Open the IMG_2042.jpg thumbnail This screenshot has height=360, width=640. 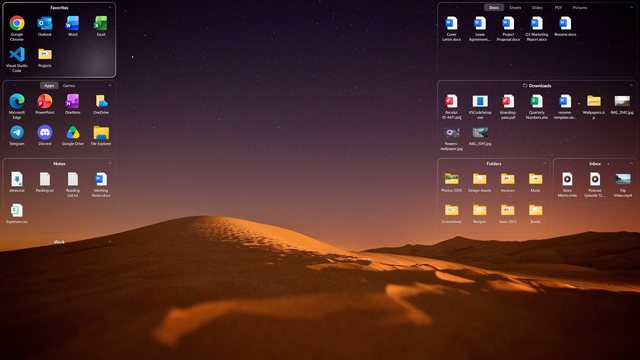click(x=622, y=101)
